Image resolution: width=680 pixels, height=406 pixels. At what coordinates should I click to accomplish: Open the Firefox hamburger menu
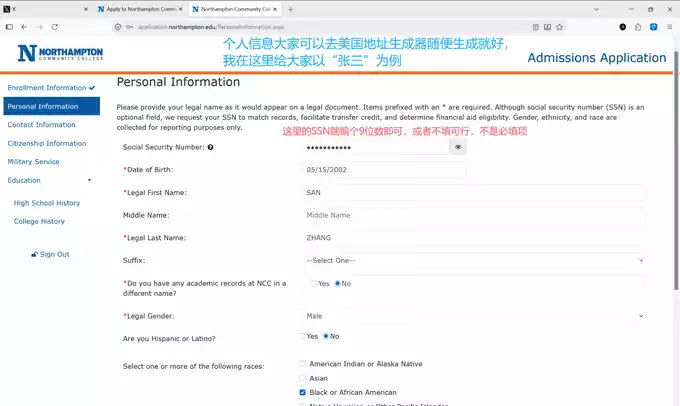(x=670, y=27)
